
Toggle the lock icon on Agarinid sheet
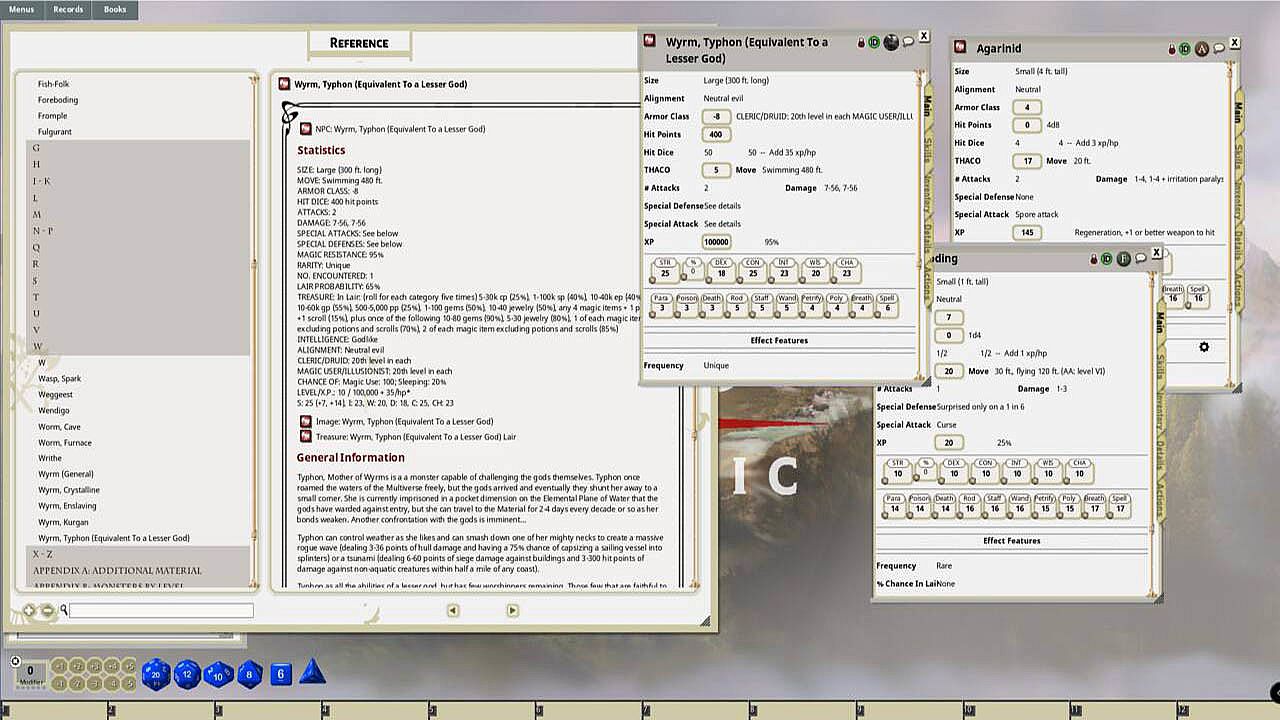click(1172, 48)
